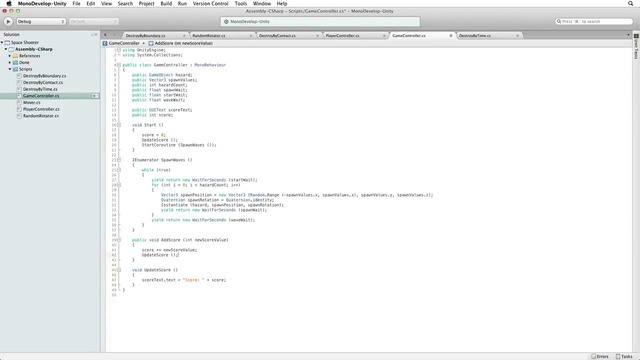This screenshot has height=360, width=640.
Task: Open the Errors pad from the status bar
Action: pos(600,356)
